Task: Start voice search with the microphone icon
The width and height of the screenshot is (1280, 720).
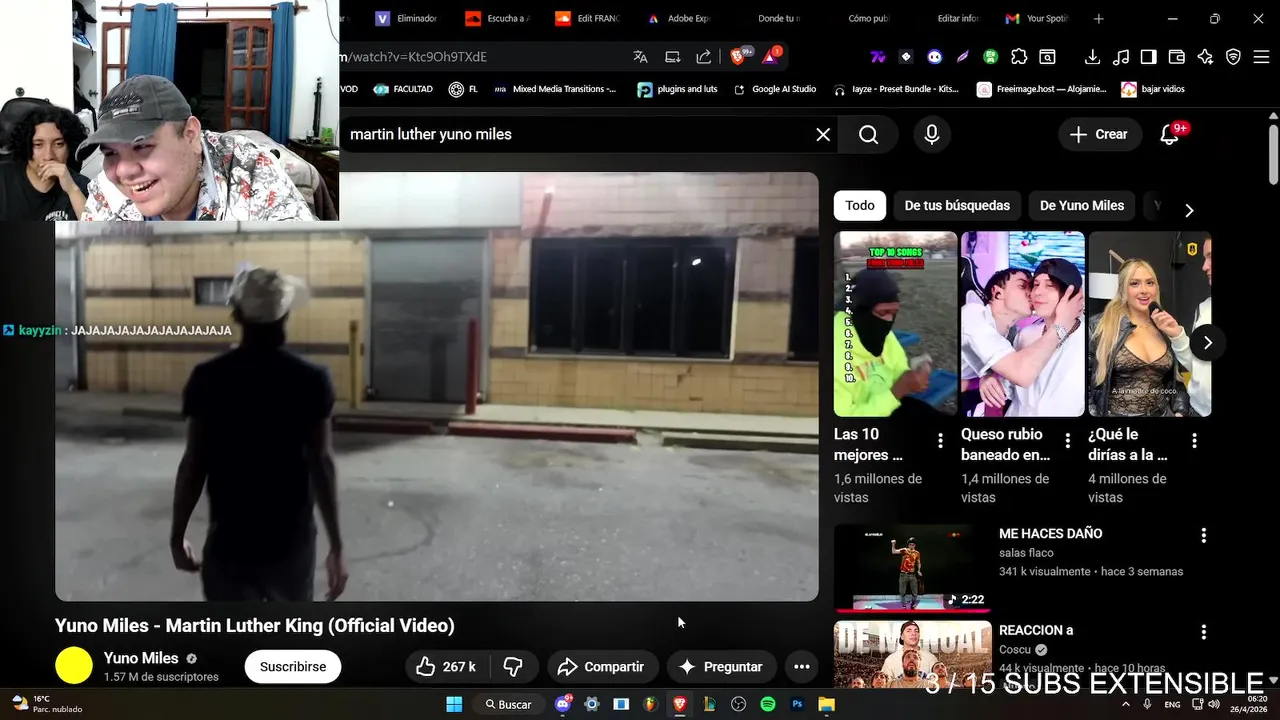Action: coord(932,134)
